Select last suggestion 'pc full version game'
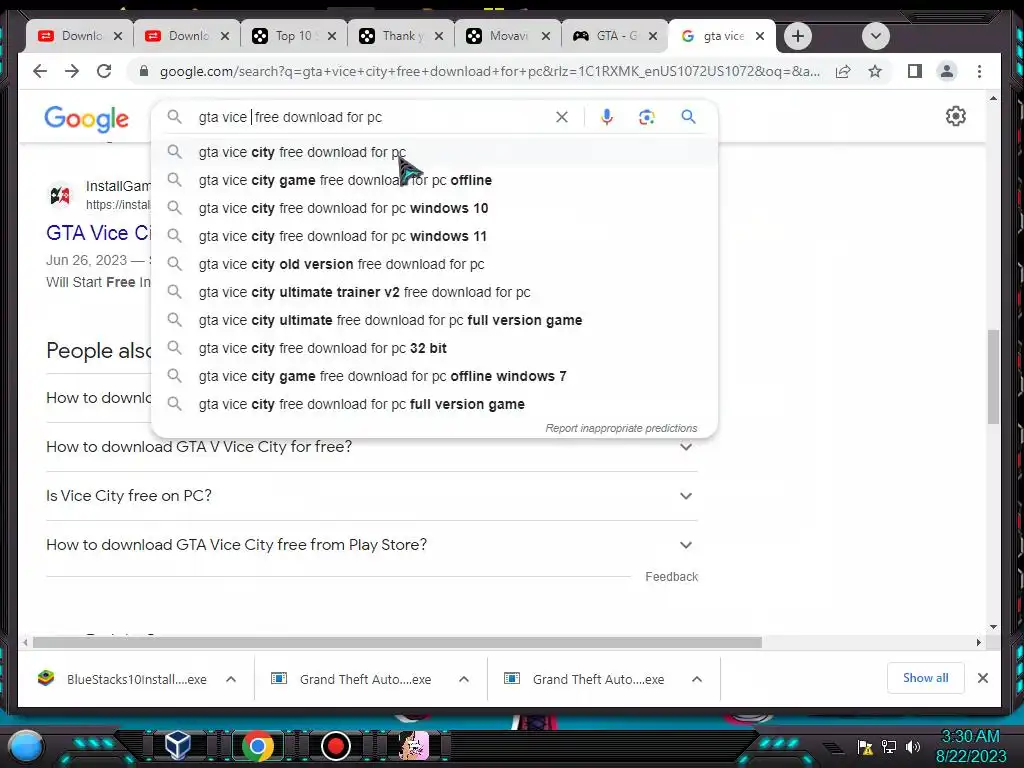 pos(434,405)
